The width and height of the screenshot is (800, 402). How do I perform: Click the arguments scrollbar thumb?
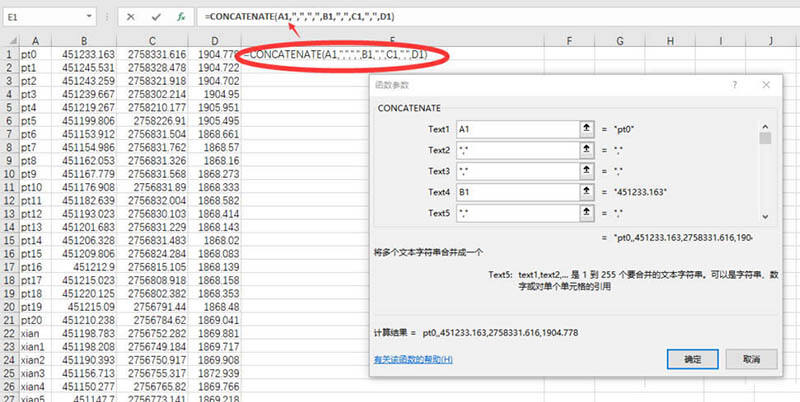pyautogui.click(x=765, y=138)
